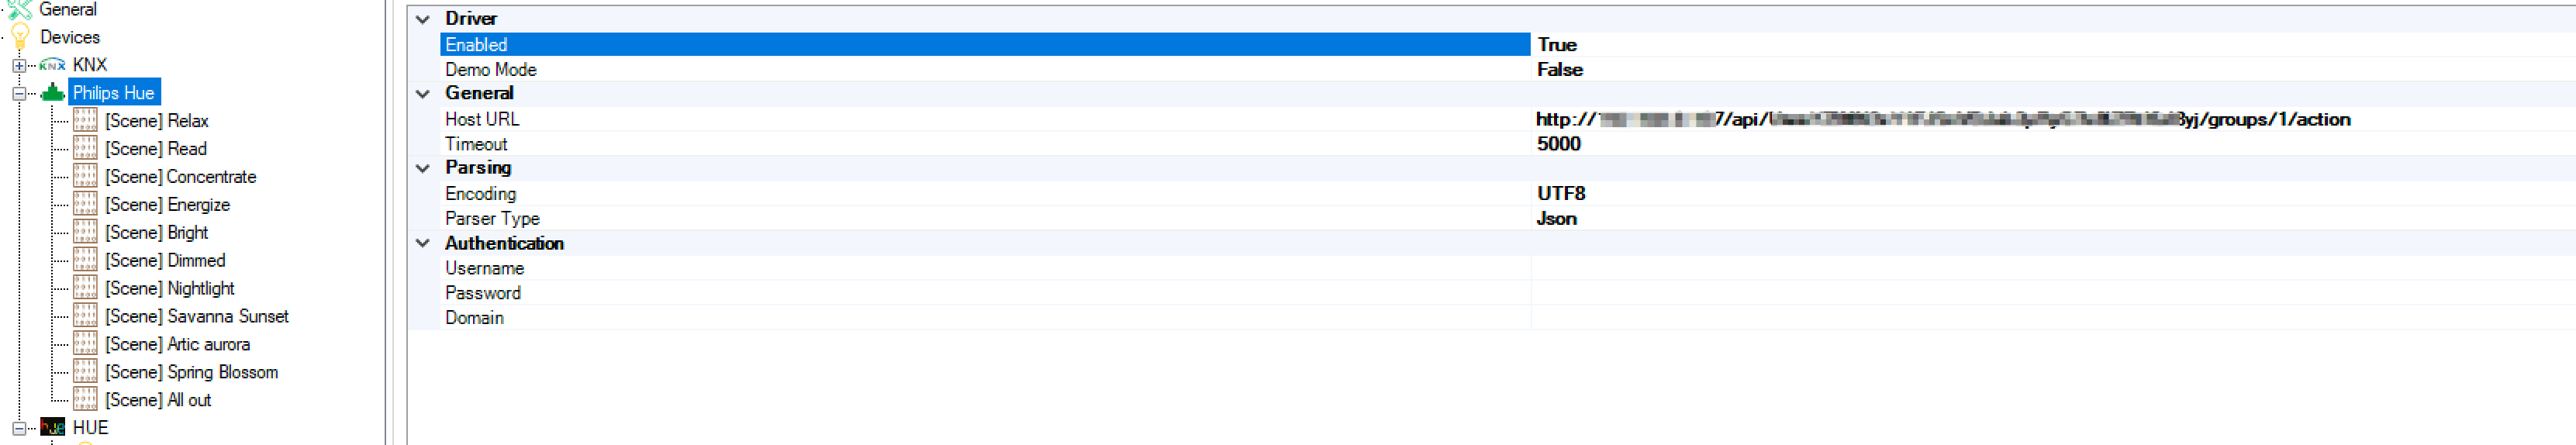Click the Relax scene icon

tap(85, 121)
